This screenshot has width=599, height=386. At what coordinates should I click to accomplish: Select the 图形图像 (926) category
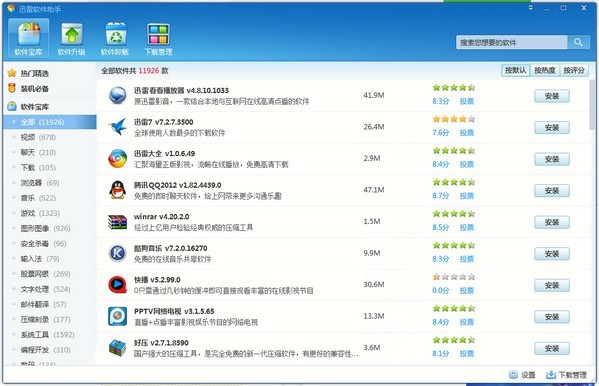coord(45,229)
